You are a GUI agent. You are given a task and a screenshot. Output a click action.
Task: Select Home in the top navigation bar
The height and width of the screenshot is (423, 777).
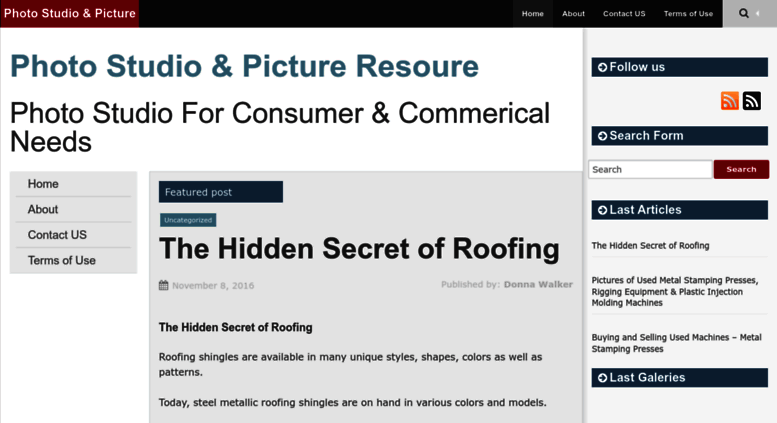click(533, 13)
